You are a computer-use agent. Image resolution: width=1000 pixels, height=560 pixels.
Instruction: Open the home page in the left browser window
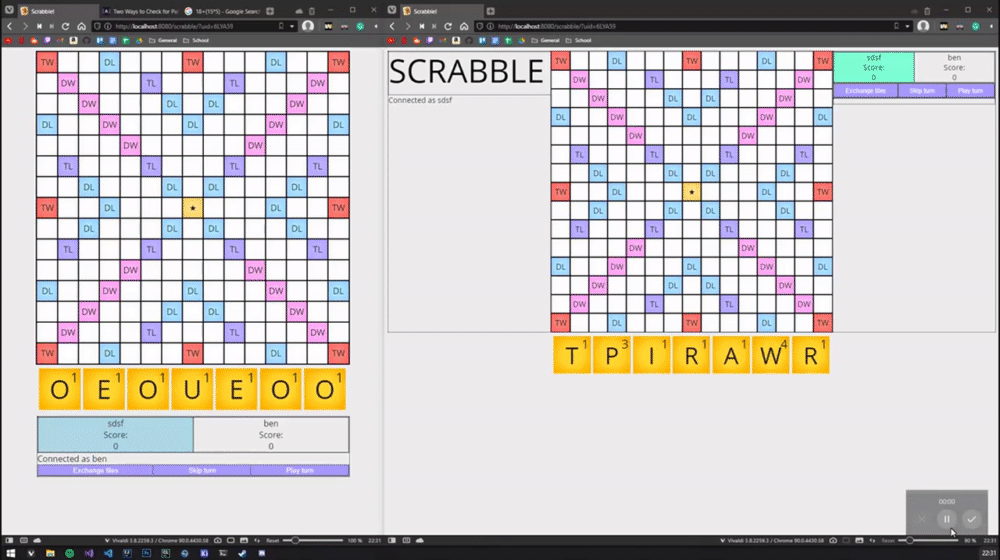[82, 26]
